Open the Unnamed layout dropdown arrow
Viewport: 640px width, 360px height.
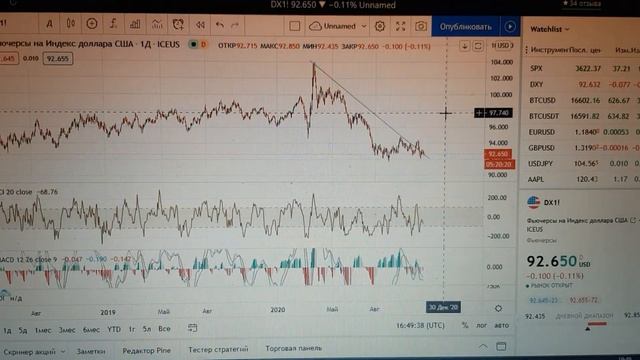click(x=364, y=27)
